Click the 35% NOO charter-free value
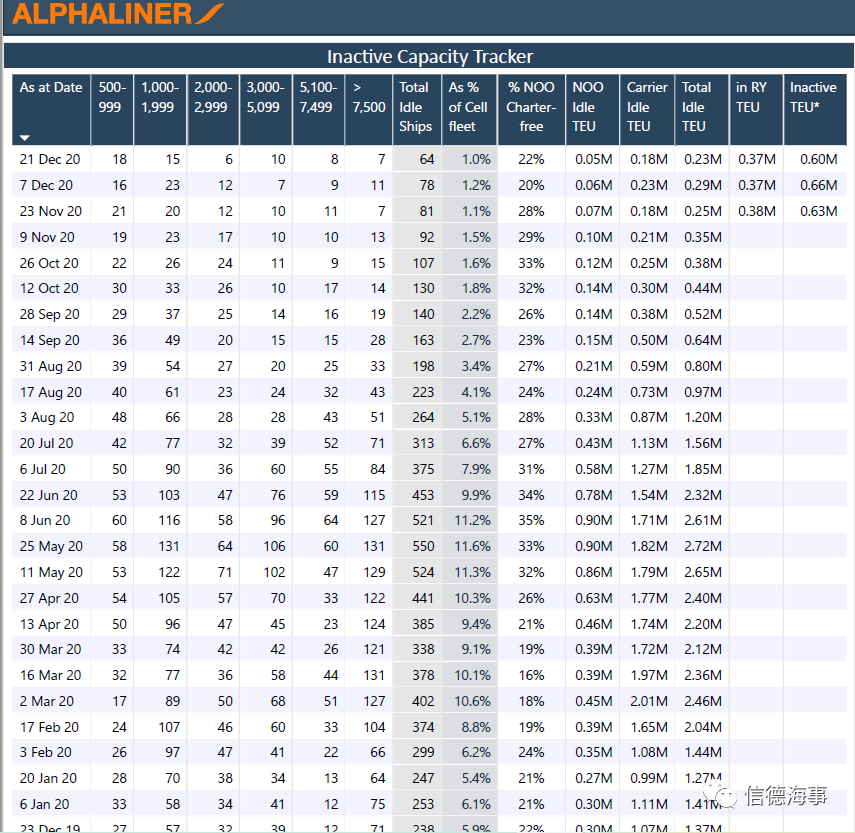855x833 pixels. click(x=531, y=521)
